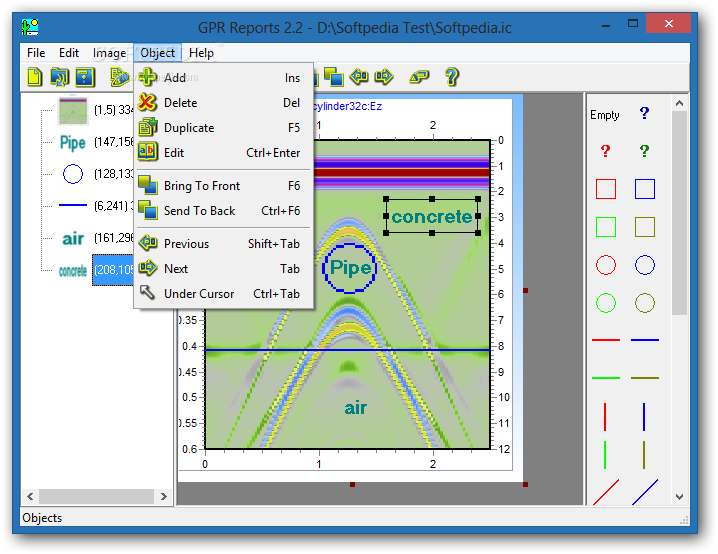Click the New document toolbar icon
This screenshot has width=718, height=554.
[x=34, y=77]
